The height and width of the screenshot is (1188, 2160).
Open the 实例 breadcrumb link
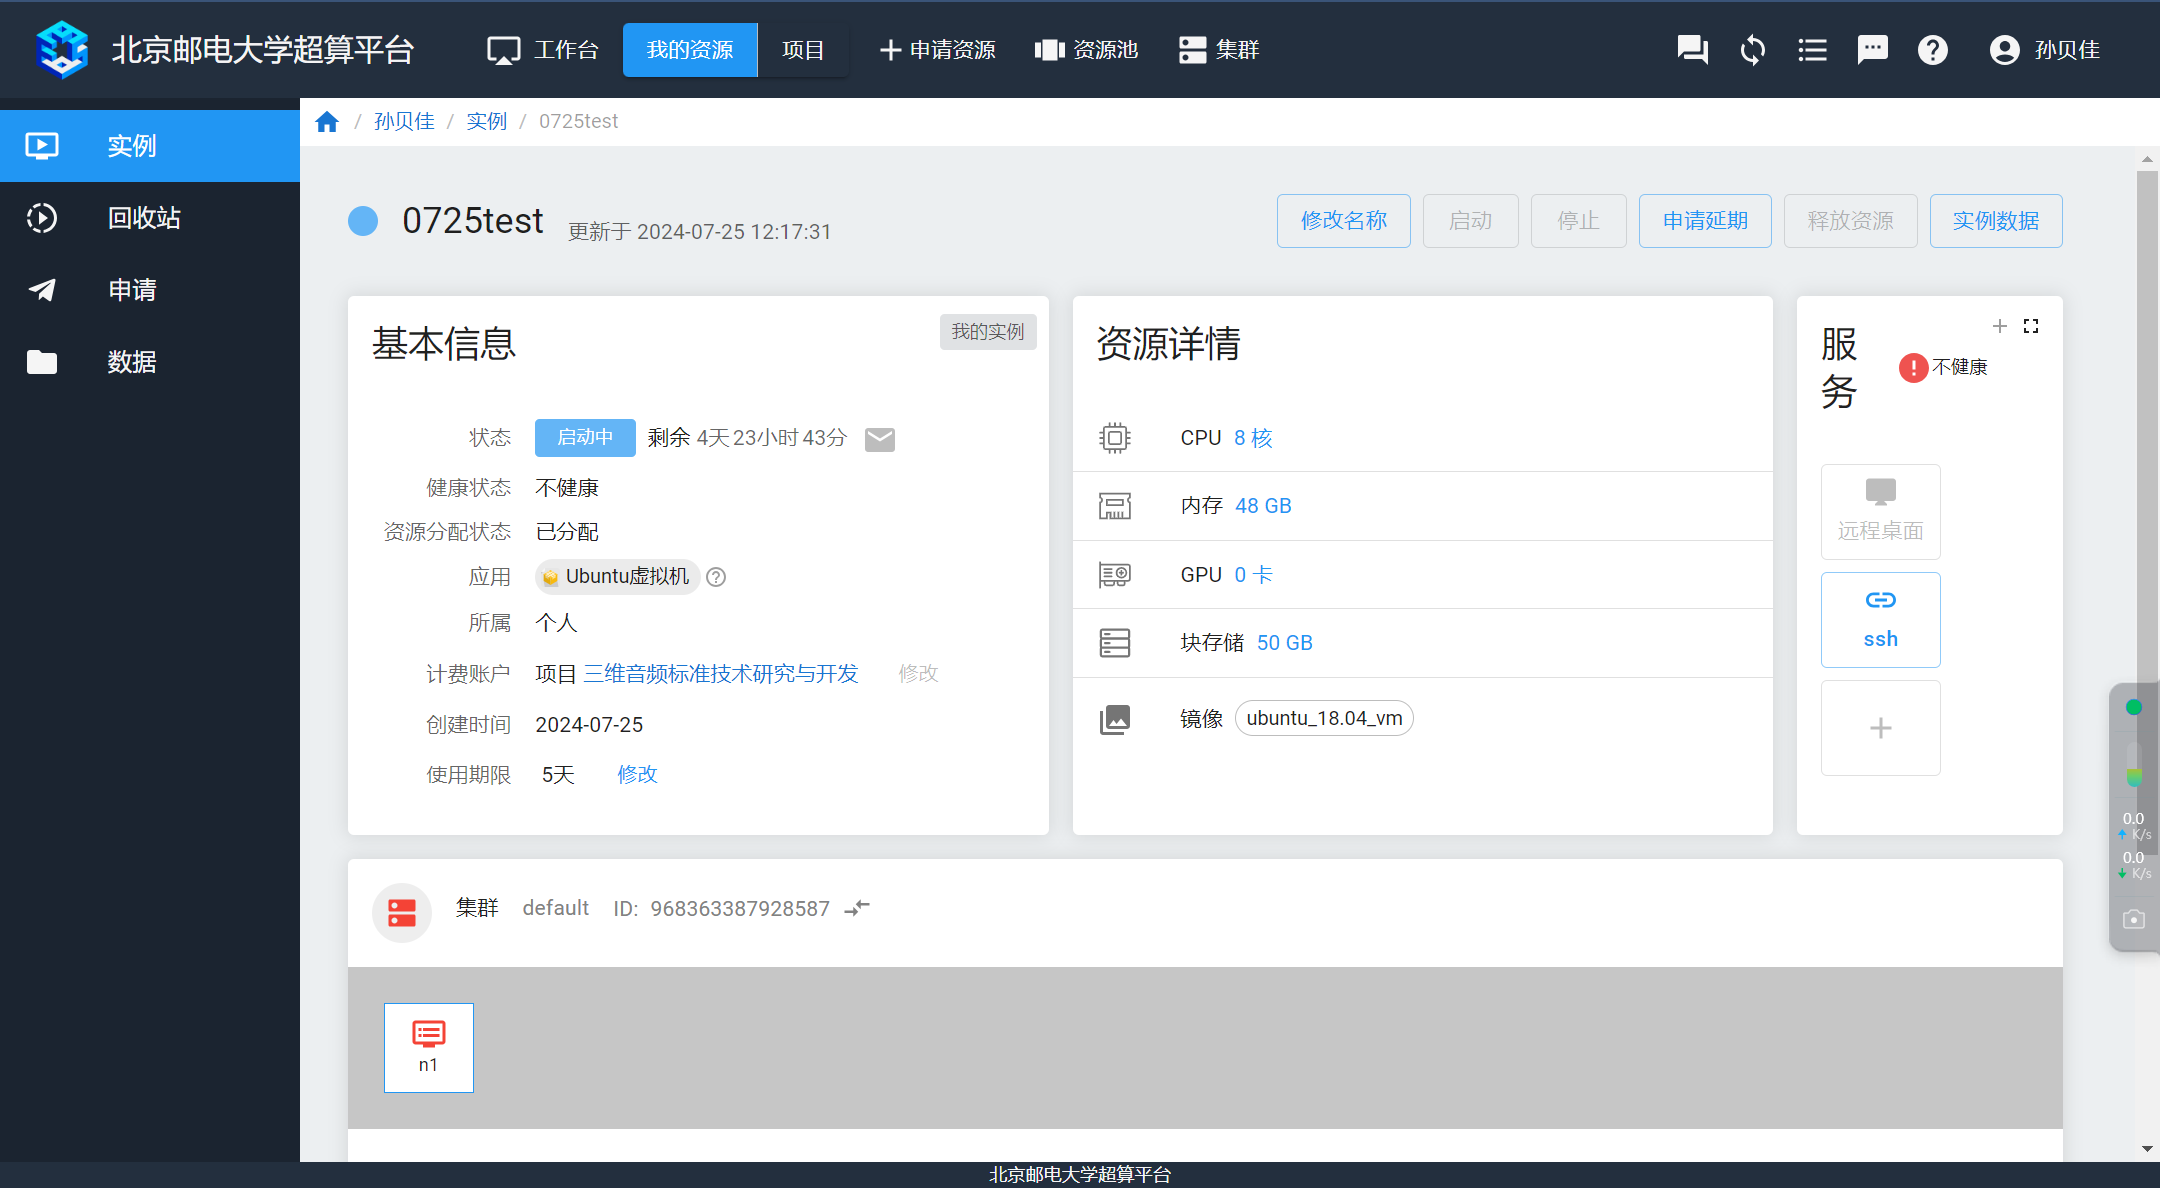tap(487, 121)
